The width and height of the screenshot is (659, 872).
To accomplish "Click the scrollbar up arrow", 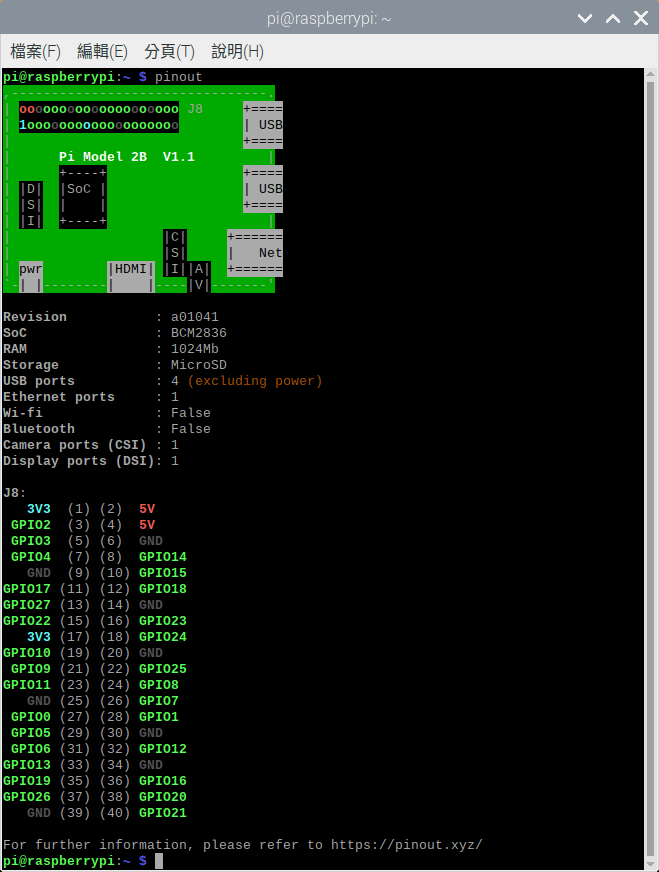I will point(651,75).
